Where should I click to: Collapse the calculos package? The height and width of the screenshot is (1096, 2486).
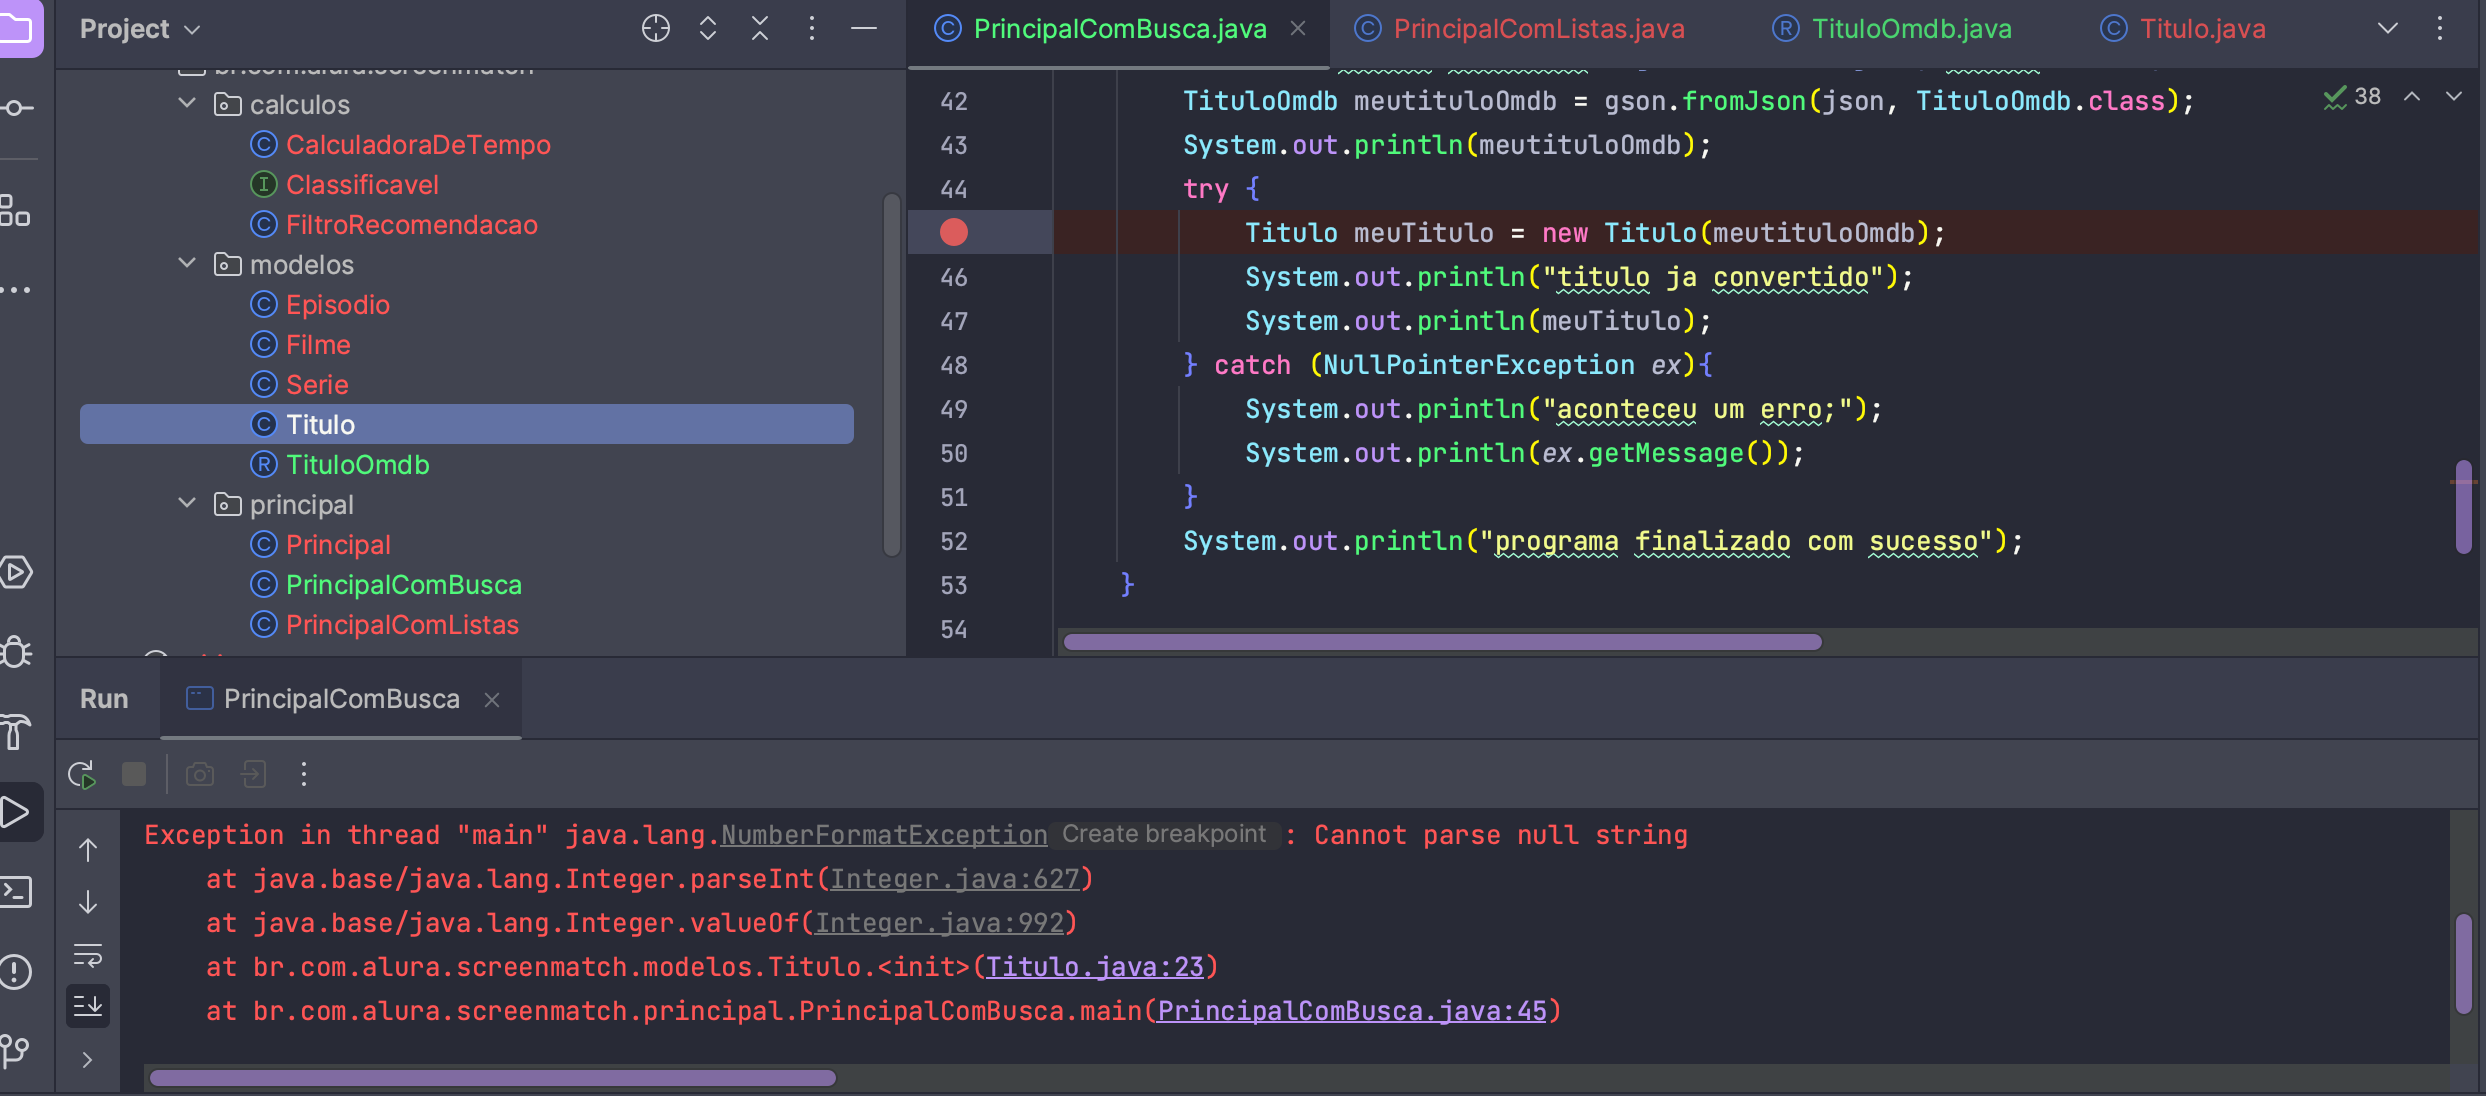click(187, 103)
